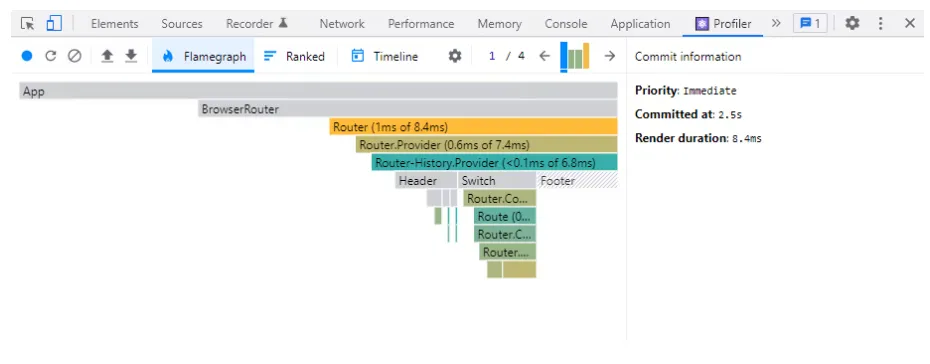Open the Network panel tab
The width and height of the screenshot is (930, 364).
[342, 24]
